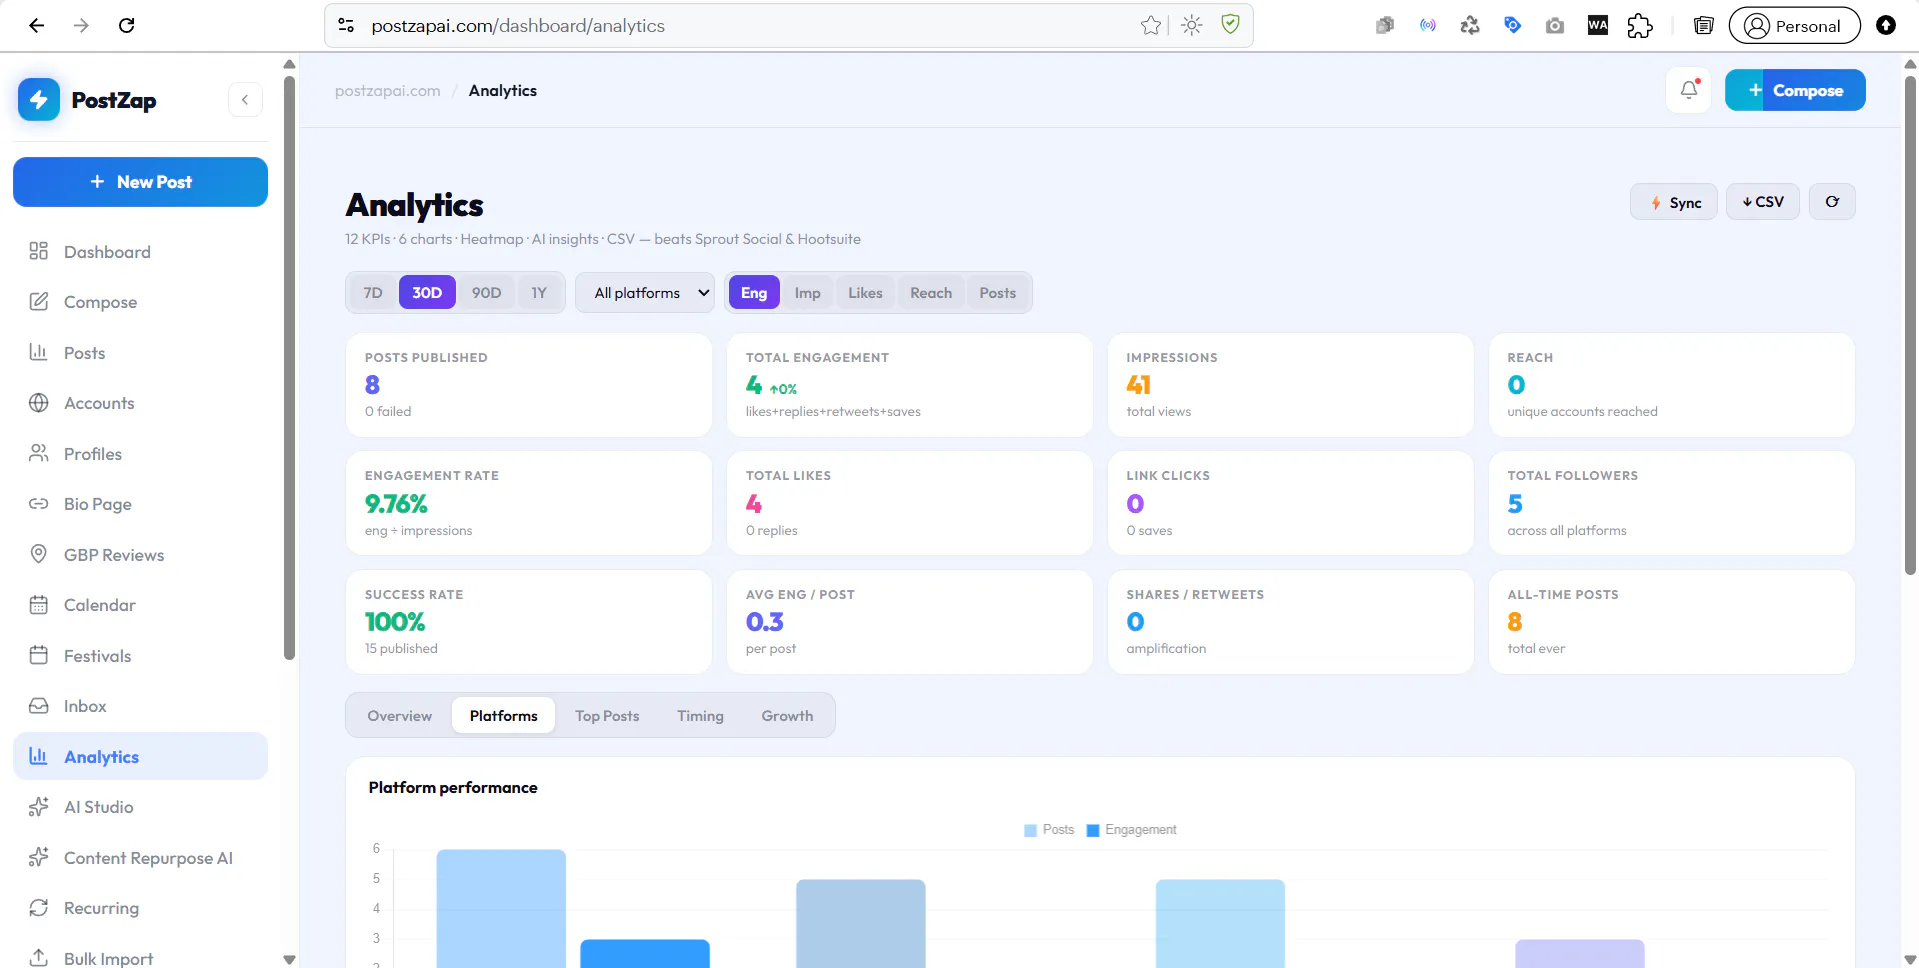Click the New Post button
The image size is (1919, 968).
pos(140,182)
